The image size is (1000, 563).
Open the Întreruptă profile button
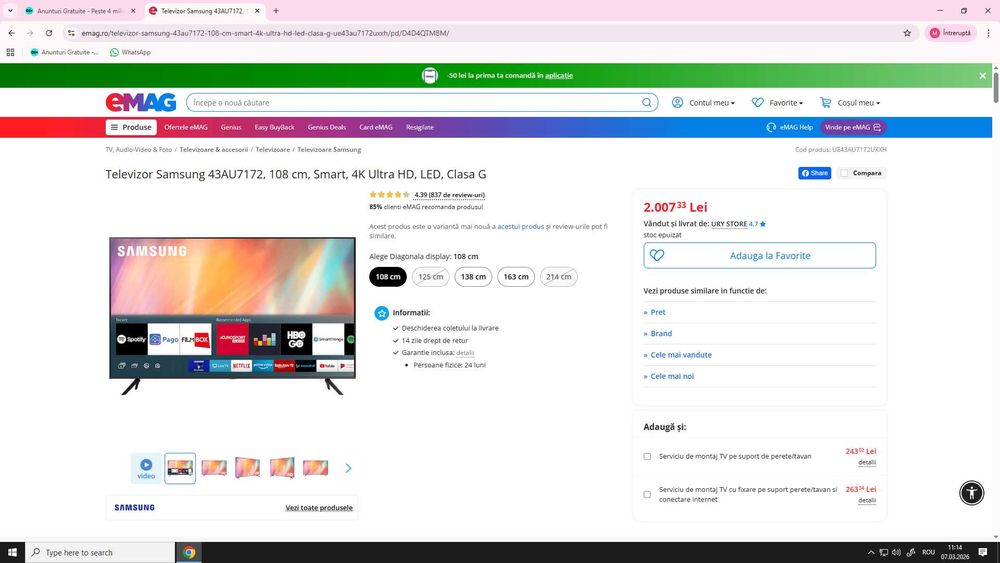click(x=950, y=33)
